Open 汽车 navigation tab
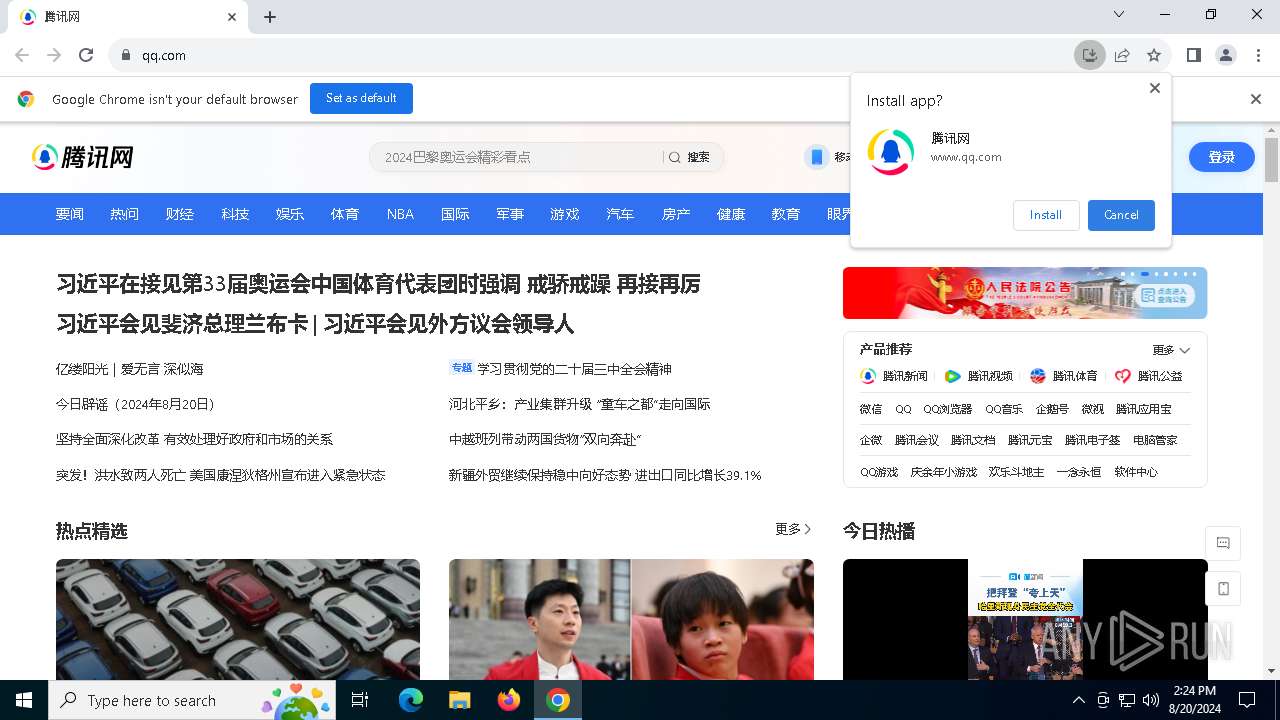This screenshot has height=720, width=1280. point(620,214)
